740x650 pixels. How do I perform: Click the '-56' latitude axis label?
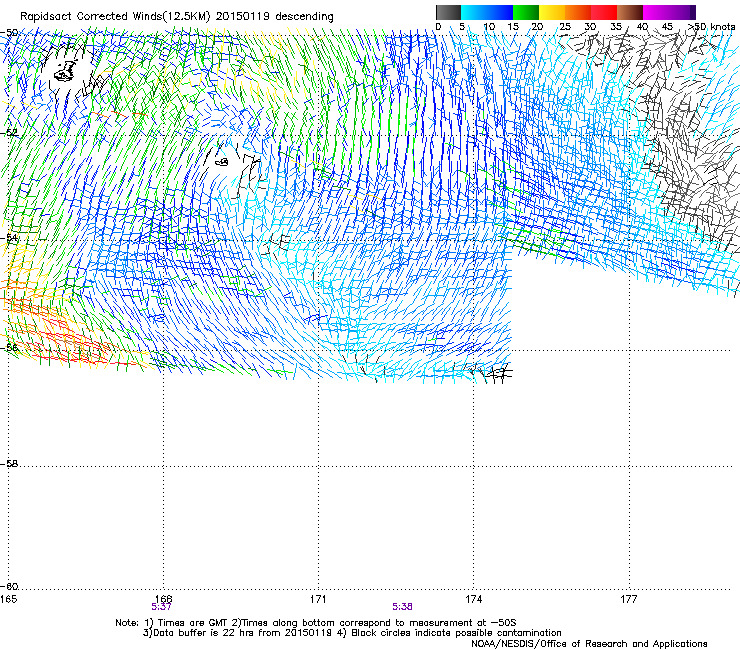pos(9,347)
